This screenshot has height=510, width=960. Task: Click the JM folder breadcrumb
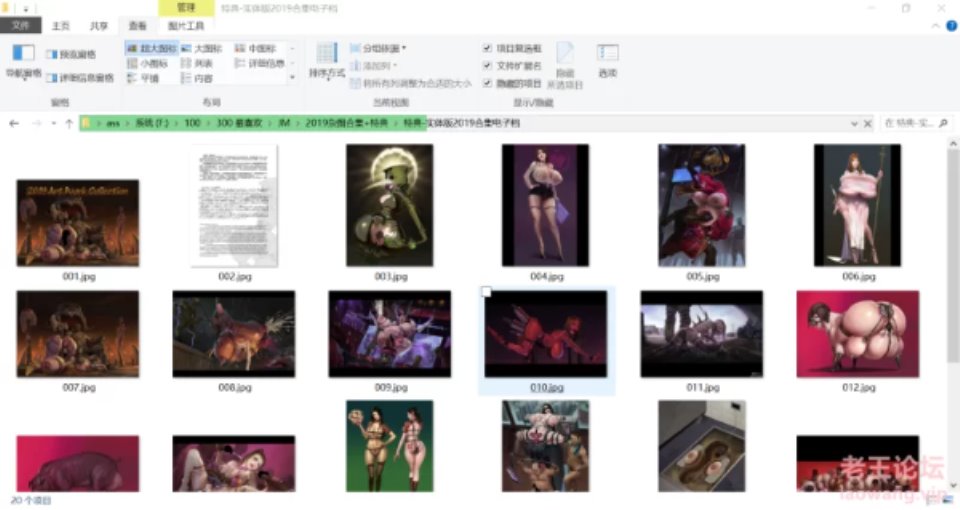284,123
